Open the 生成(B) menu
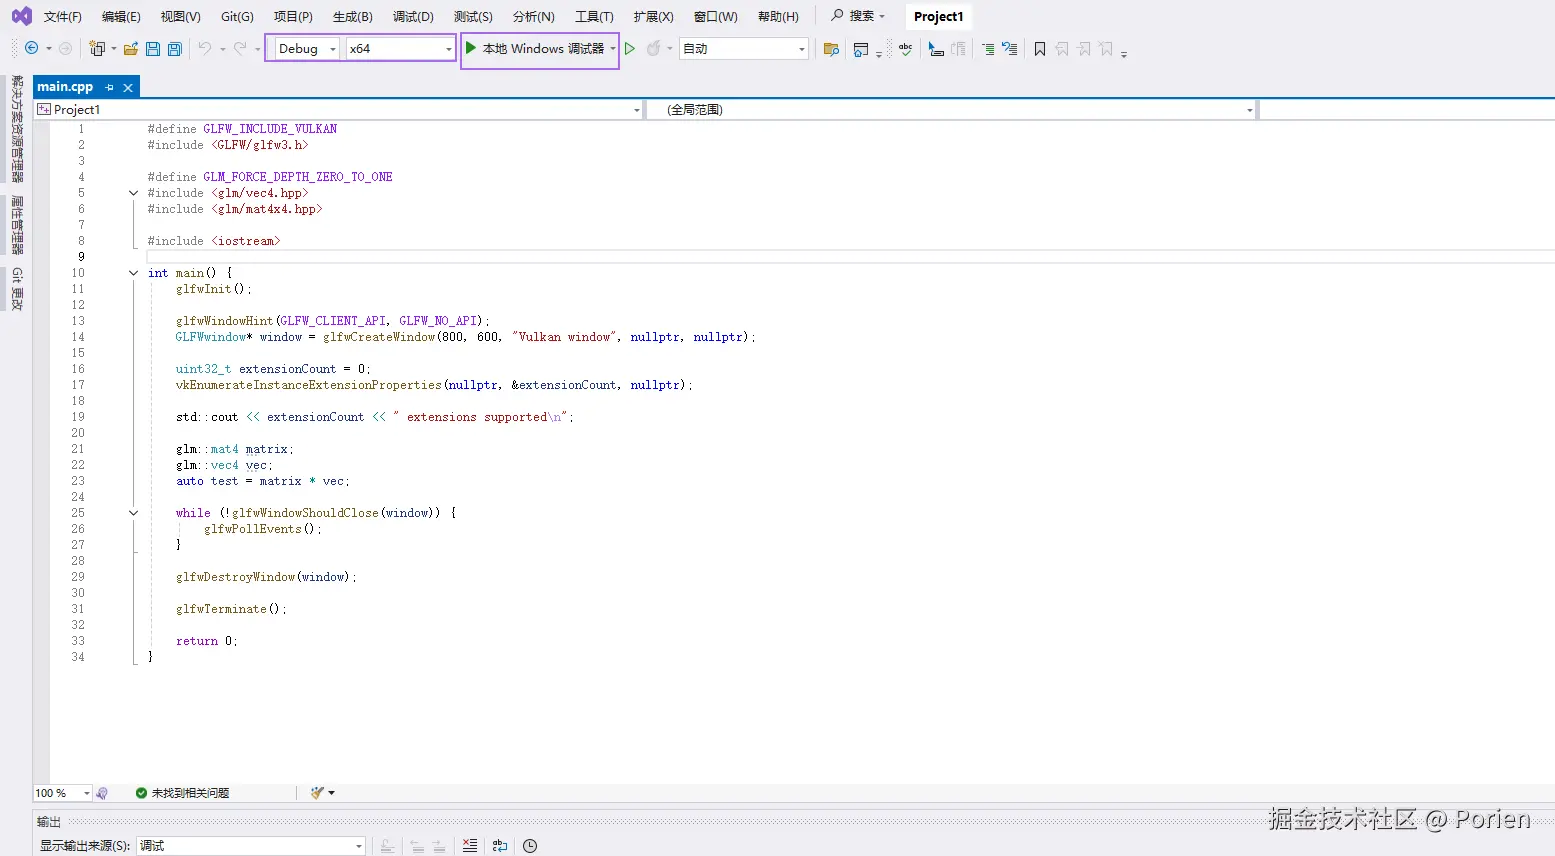 click(x=352, y=17)
